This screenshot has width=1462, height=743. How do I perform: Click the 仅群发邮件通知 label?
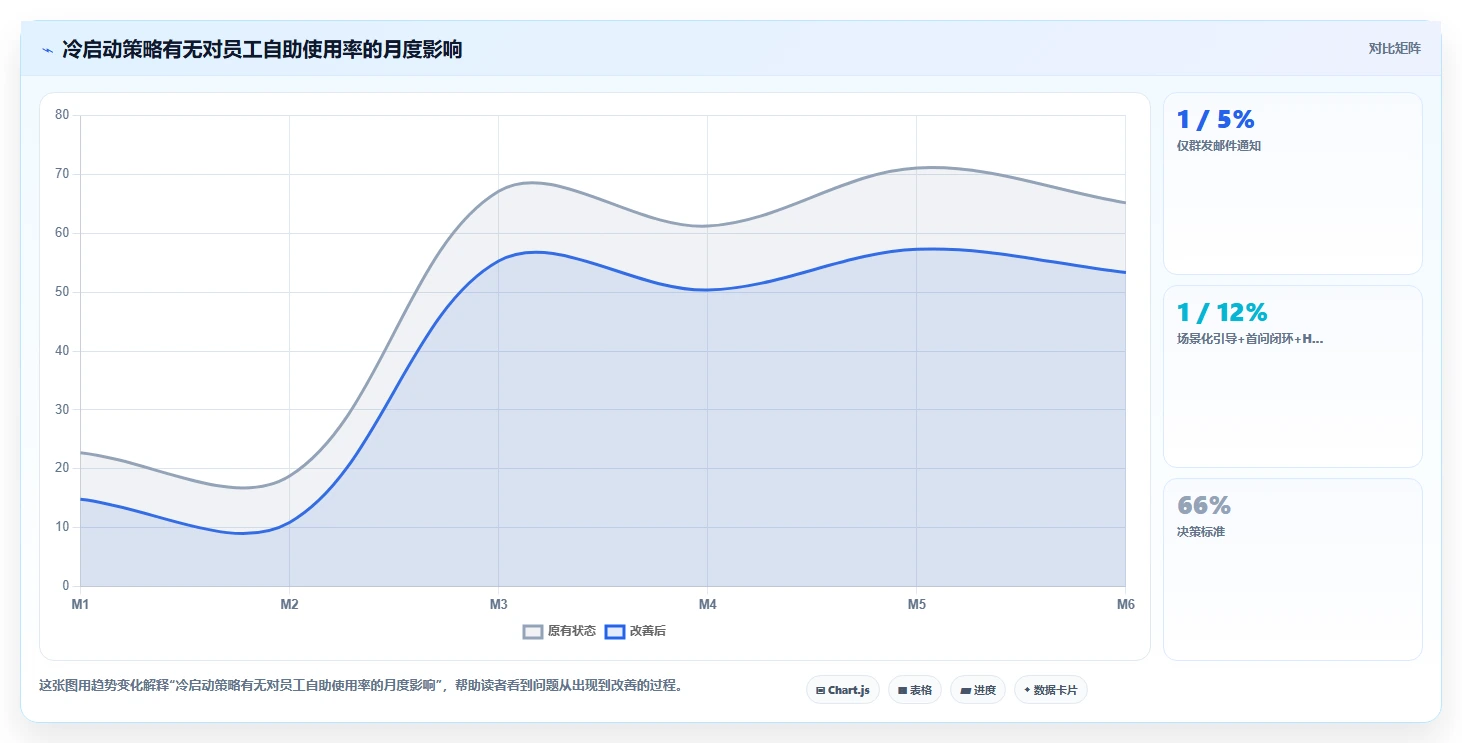(x=1219, y=146)
